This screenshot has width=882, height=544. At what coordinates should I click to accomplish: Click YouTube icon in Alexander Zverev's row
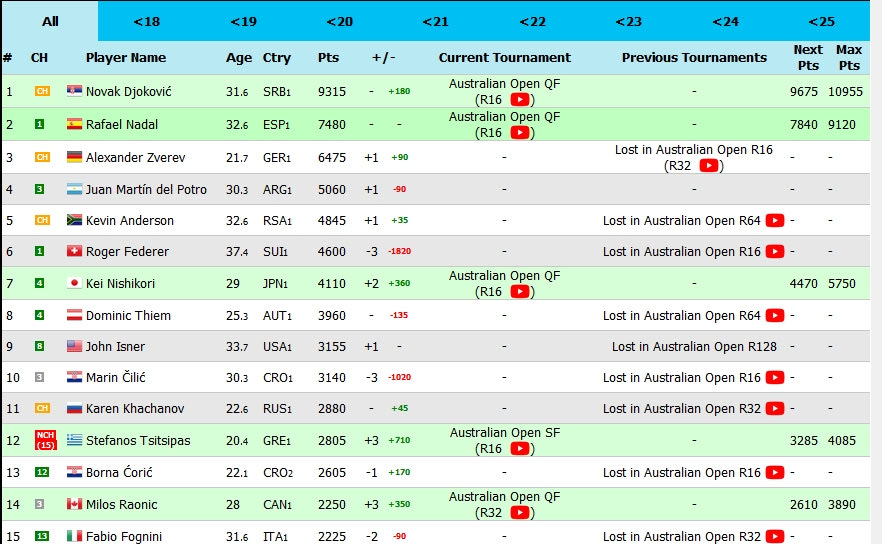point(709,166)
